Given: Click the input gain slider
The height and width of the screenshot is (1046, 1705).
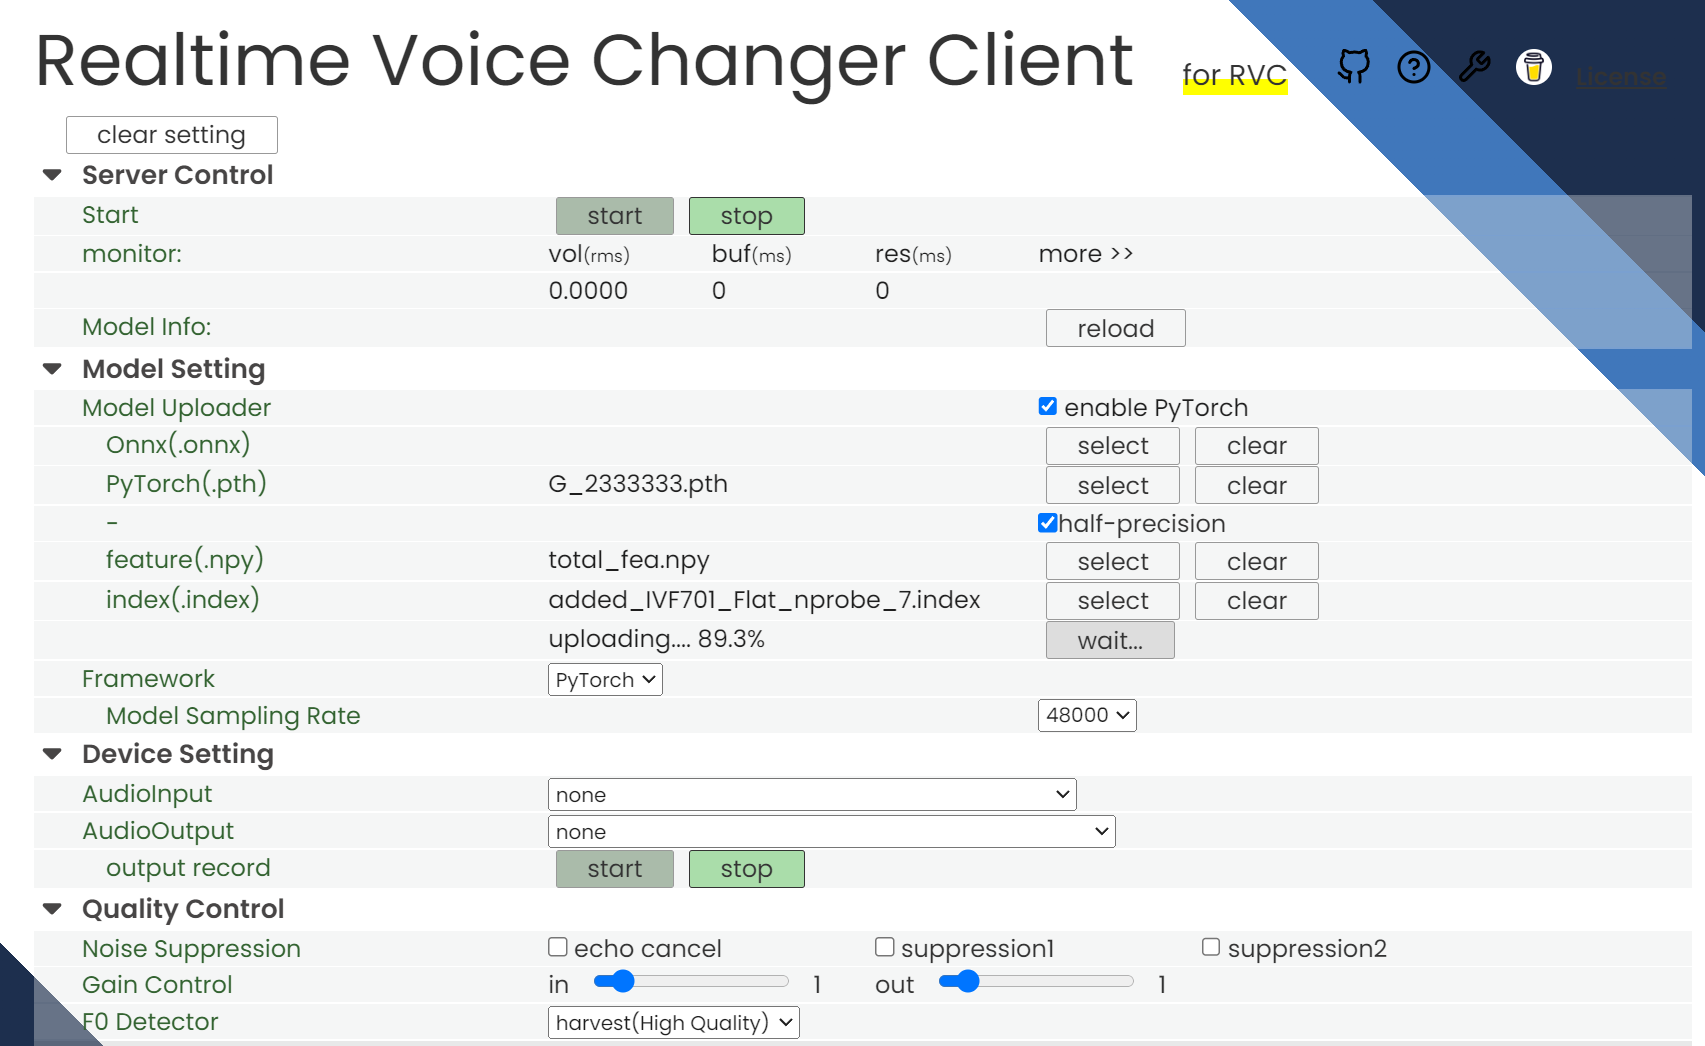Looking at the screenshot, I should pos(690,982).
